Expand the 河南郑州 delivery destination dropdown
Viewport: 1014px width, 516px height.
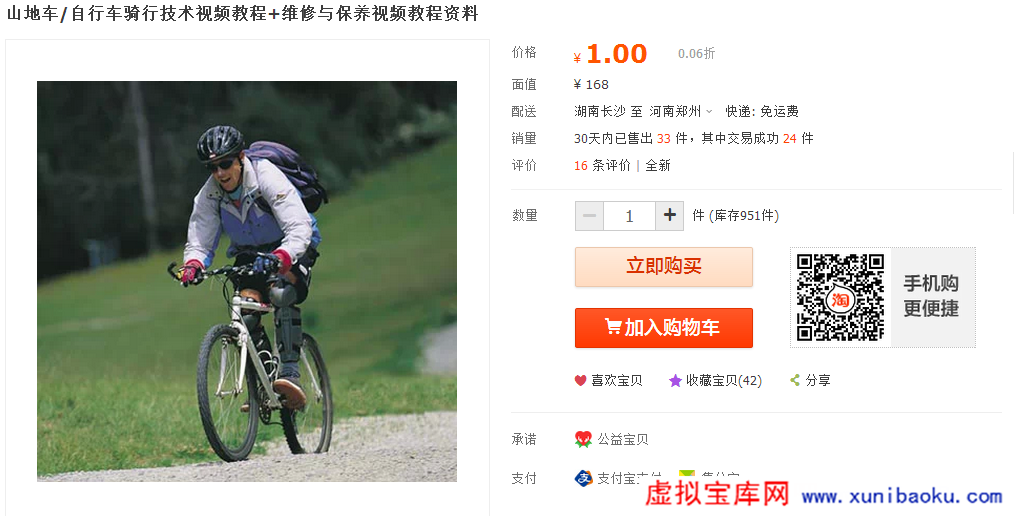coord(681,111)
